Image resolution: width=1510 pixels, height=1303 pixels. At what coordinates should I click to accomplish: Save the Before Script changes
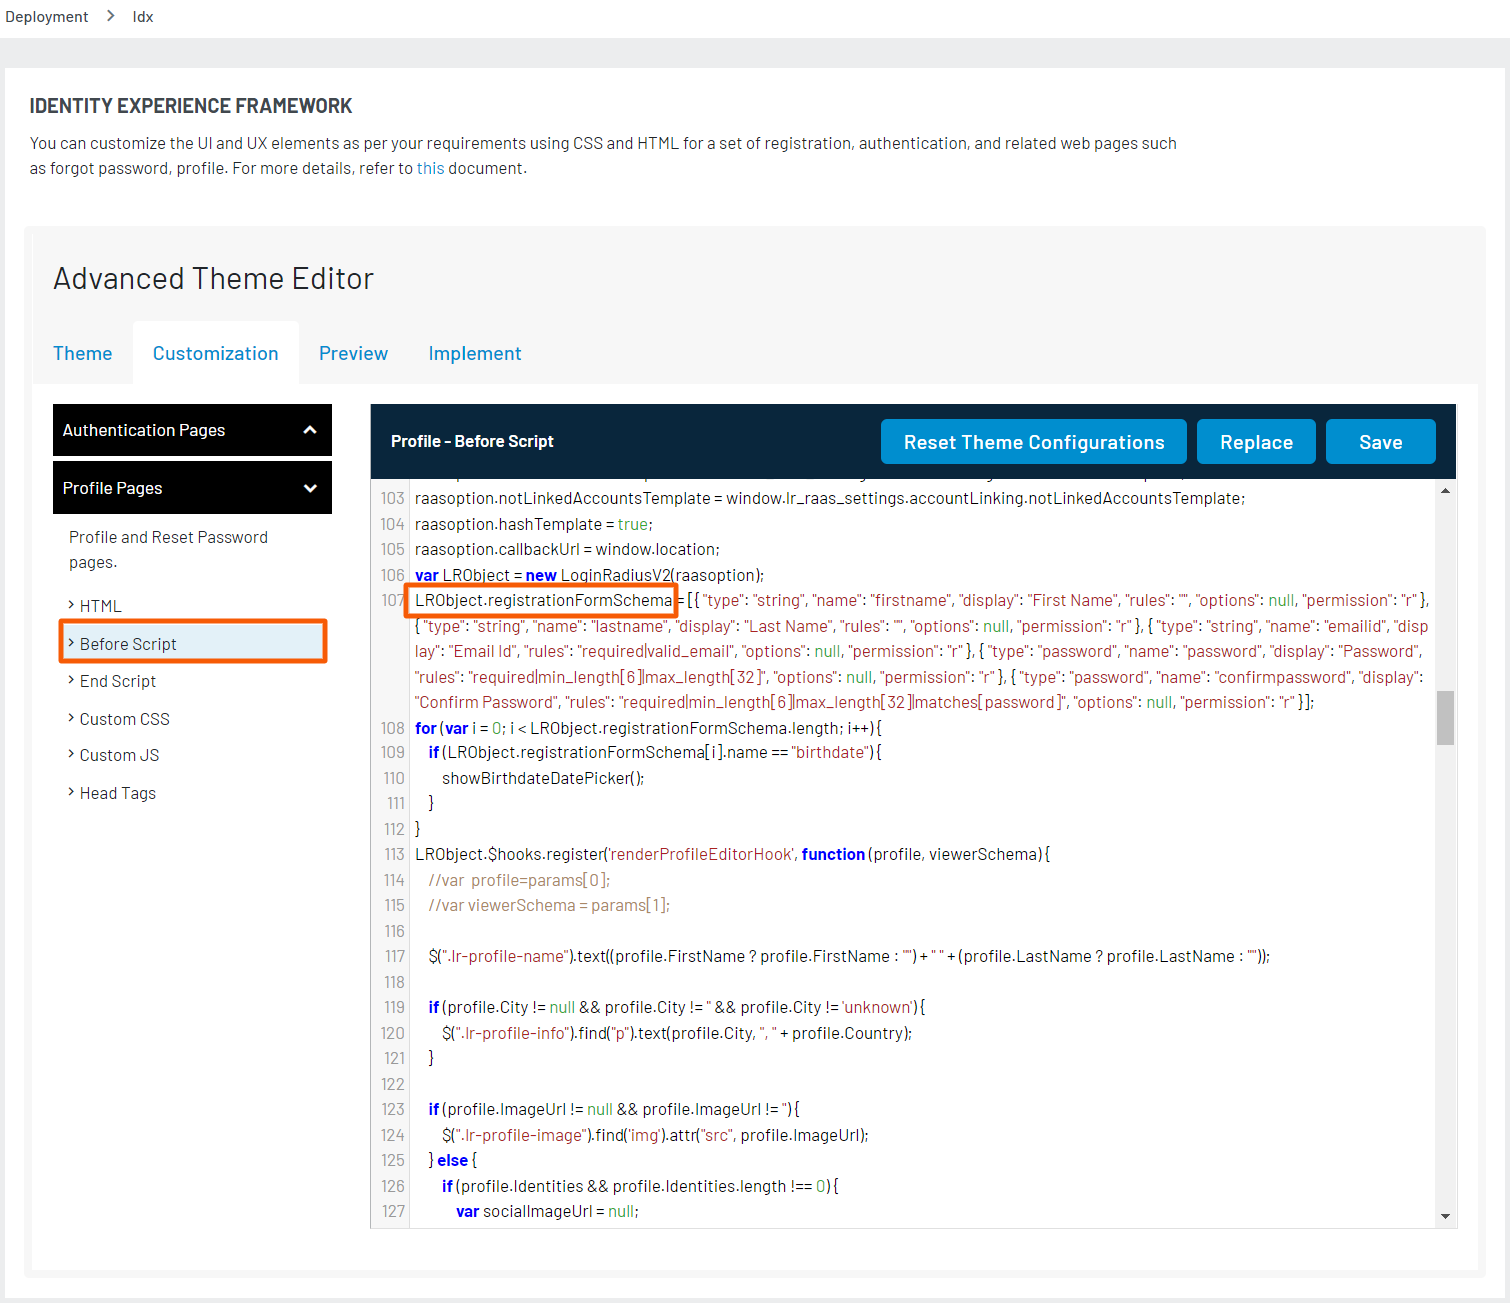tap(1380, 442)
